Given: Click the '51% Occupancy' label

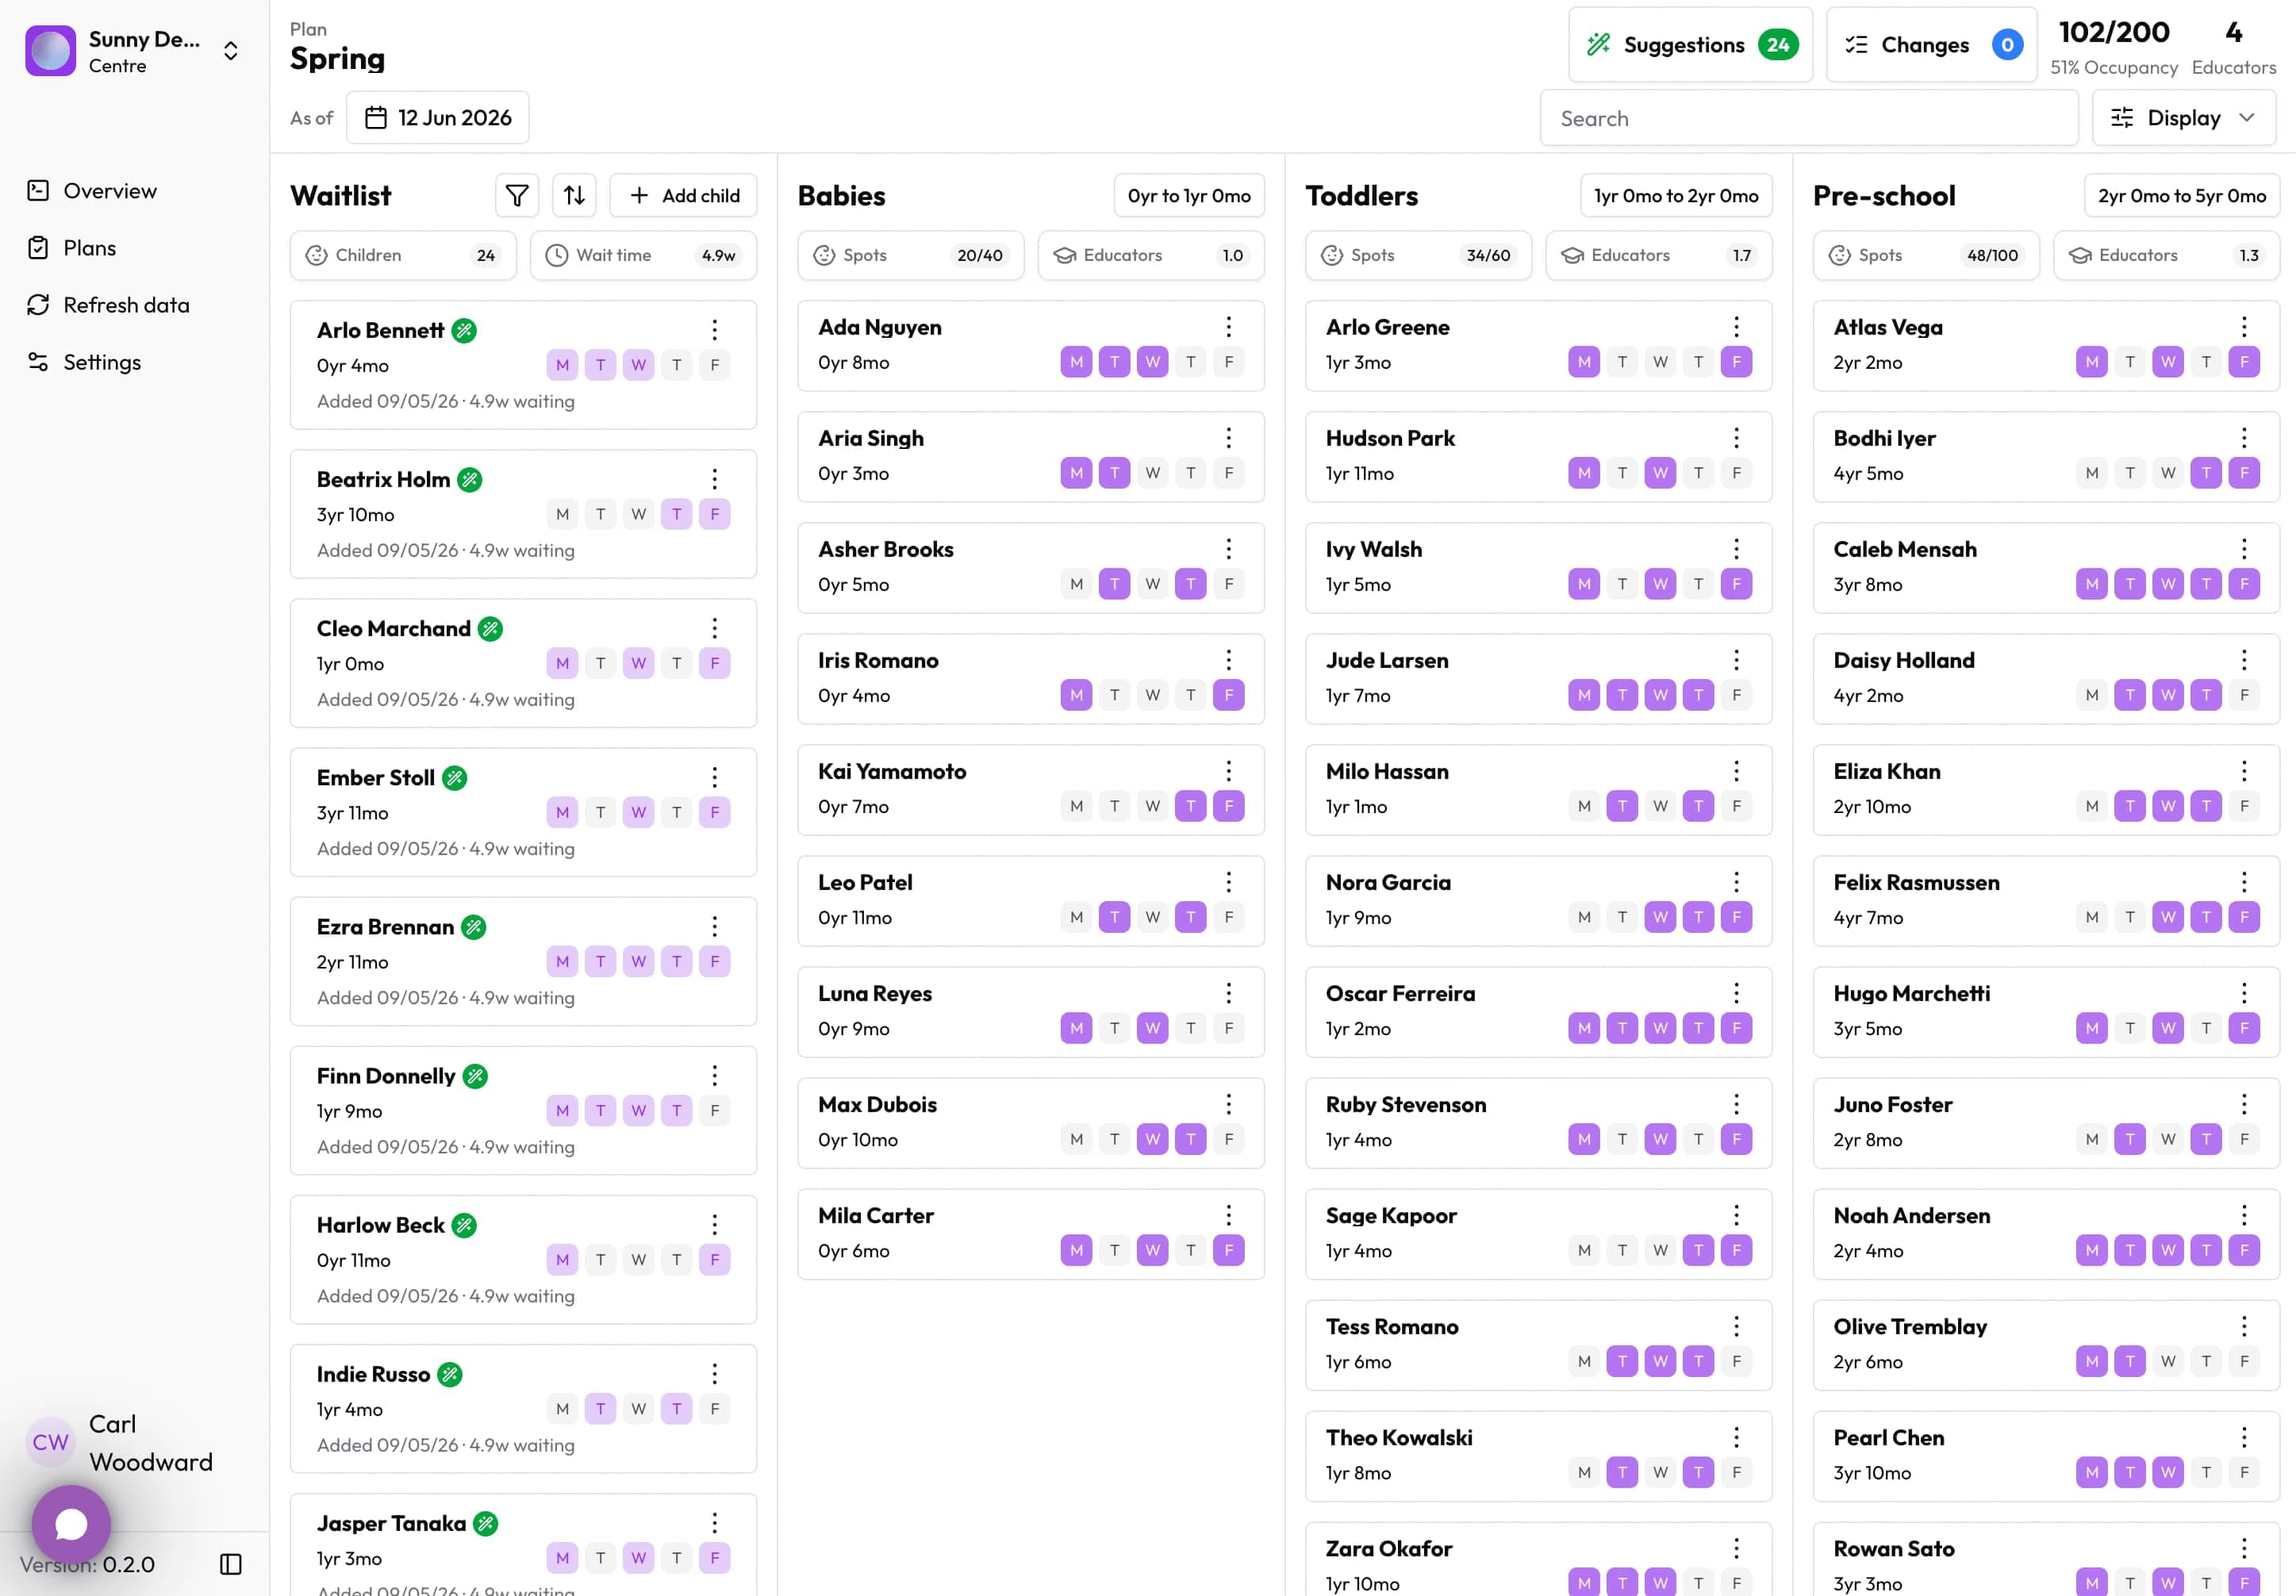Looking at the screenshot, I should 2113,67.
